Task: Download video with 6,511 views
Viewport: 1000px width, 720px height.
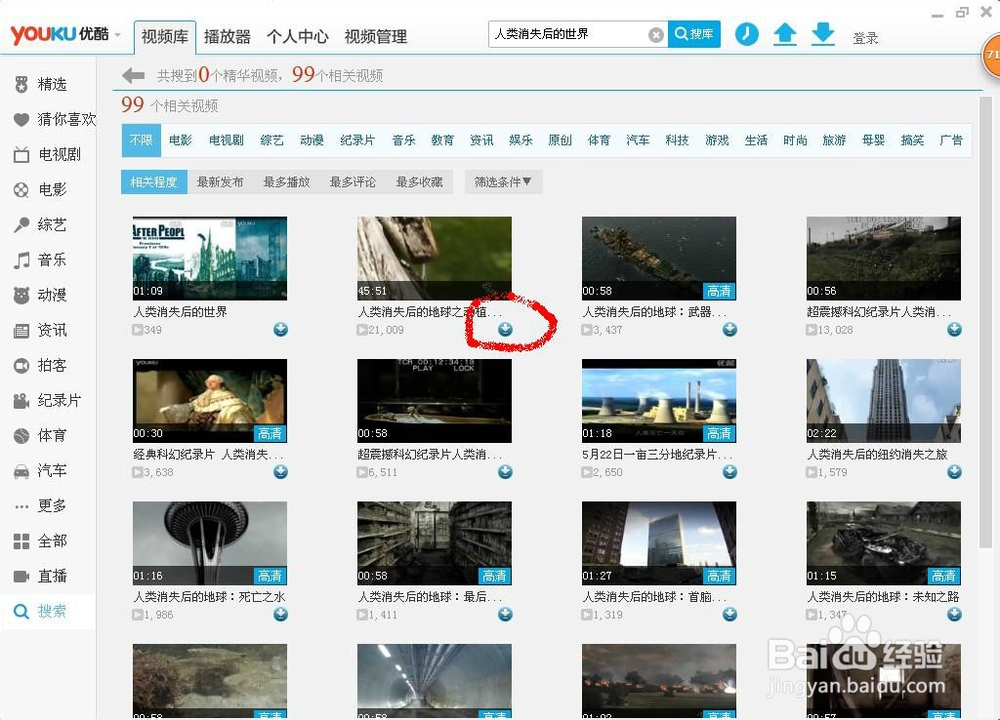Action: click(505, 471)
